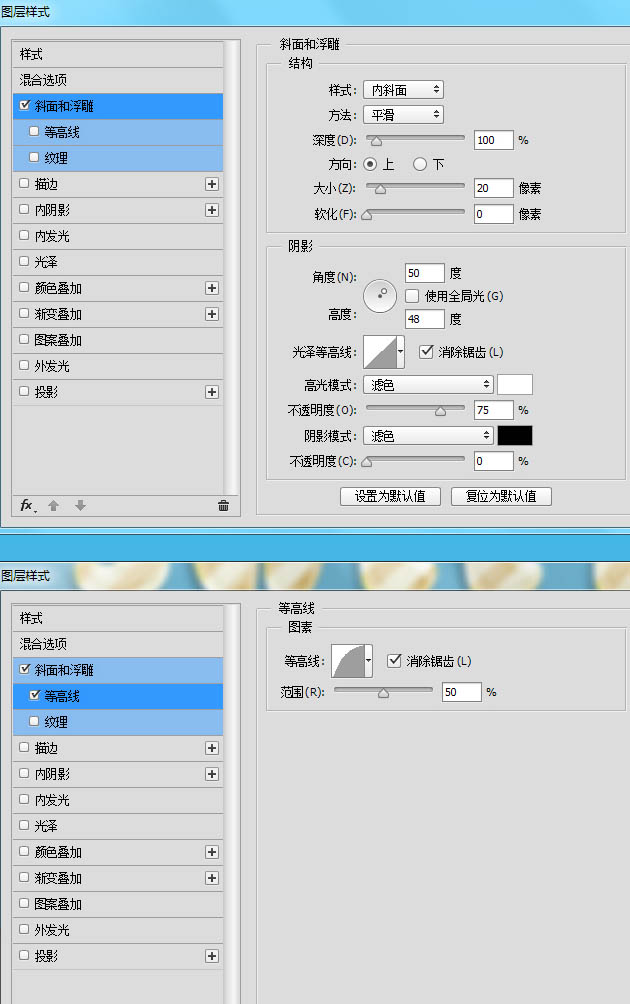Viewport: 630px width, 1004px height.
Task: Toggle 消除锯齿 checkbox in lower 等高线 panel
Action: 394,661
